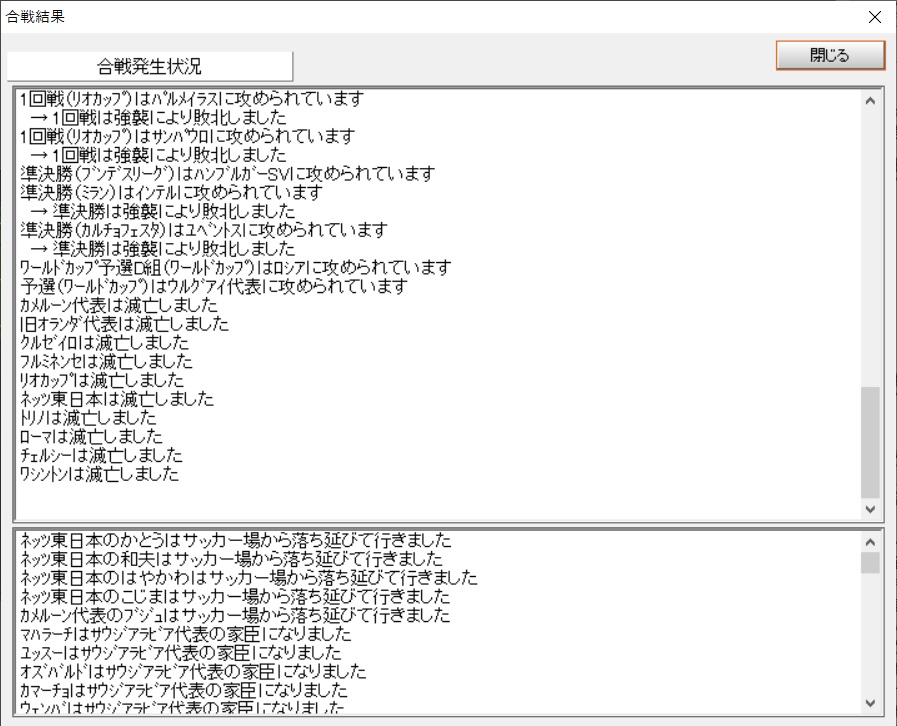This screenshot has height=726, width=897.
Task: Click the チェルシーは滅亡しました line
Action: click(101, 456)
